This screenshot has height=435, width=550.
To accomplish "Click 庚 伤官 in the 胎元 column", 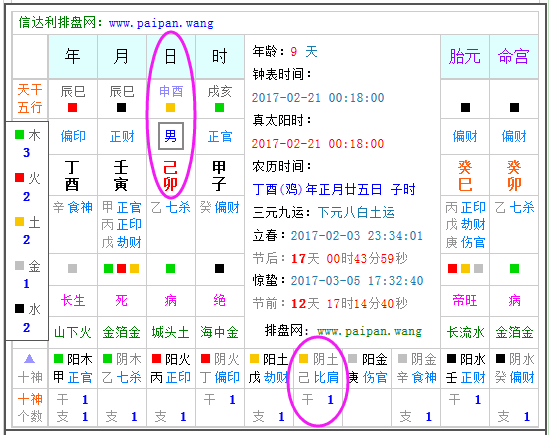I will [x=465, y=242].
